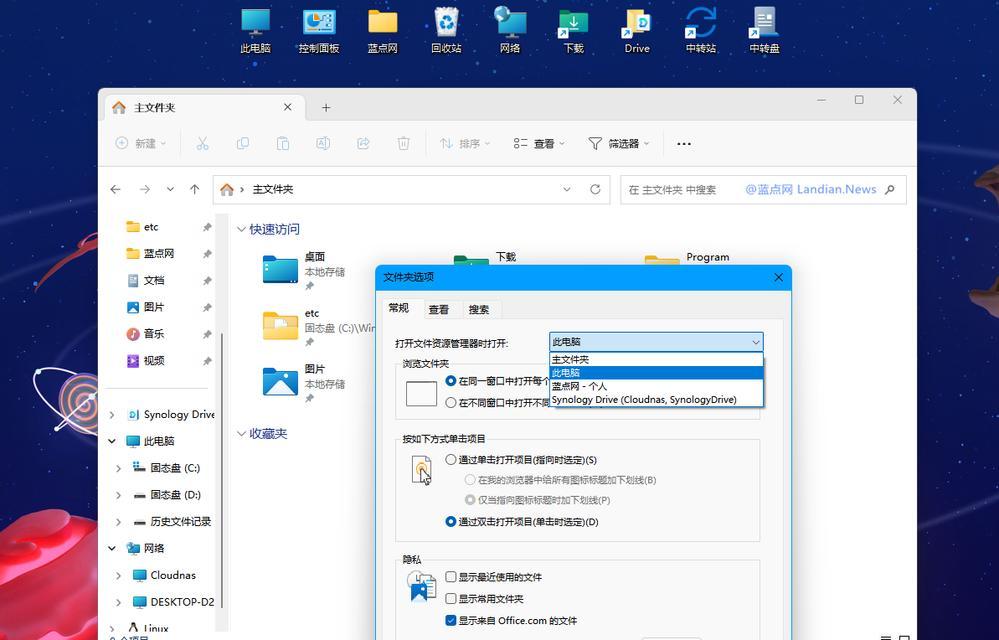The height and width of the screenshot is (640, 999).
Task: Open the 新建 dropdown
Action: click(x=141, y=143)
